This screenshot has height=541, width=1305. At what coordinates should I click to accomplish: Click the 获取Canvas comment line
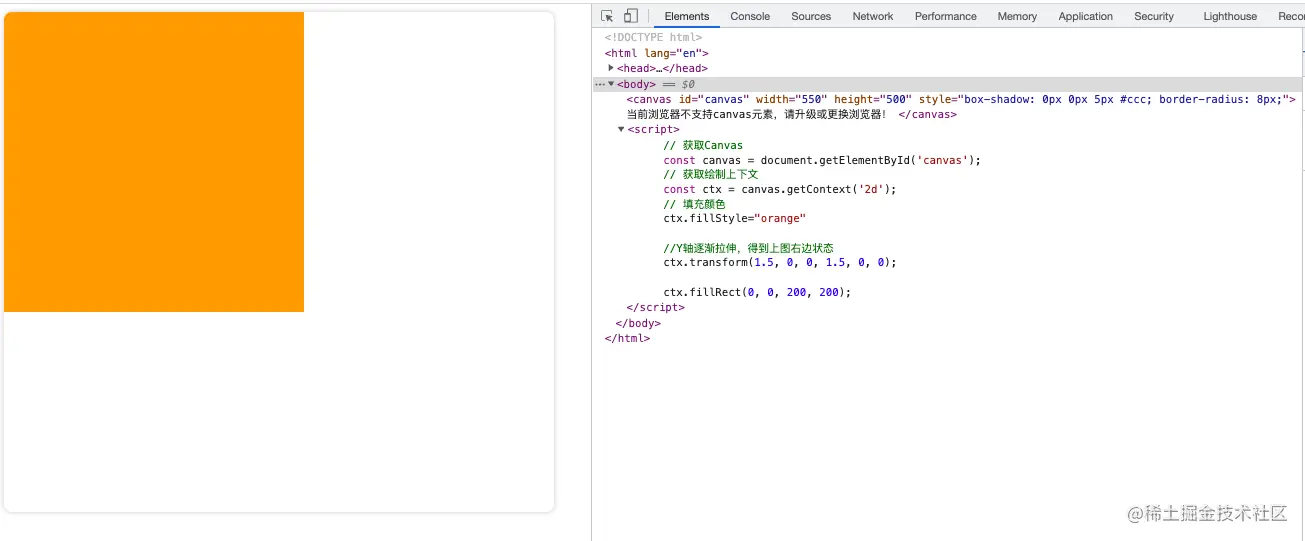[x=703, y=145]
